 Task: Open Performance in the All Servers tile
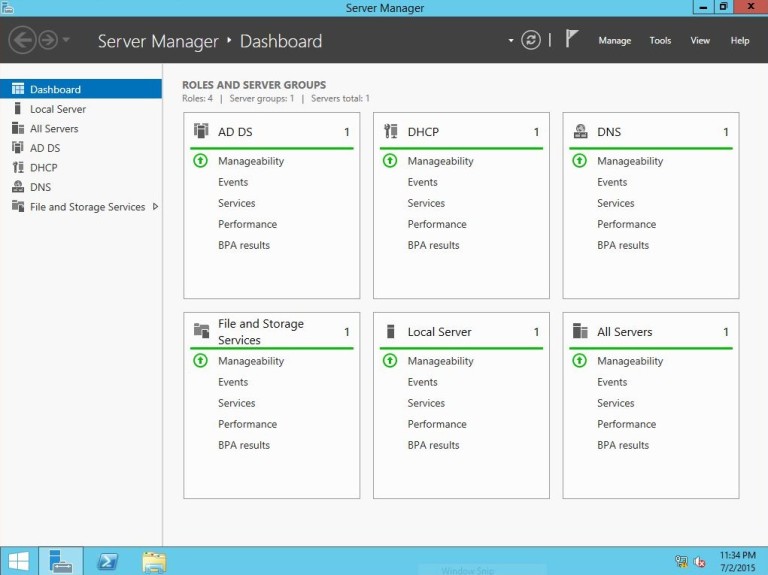coord(626,424)
